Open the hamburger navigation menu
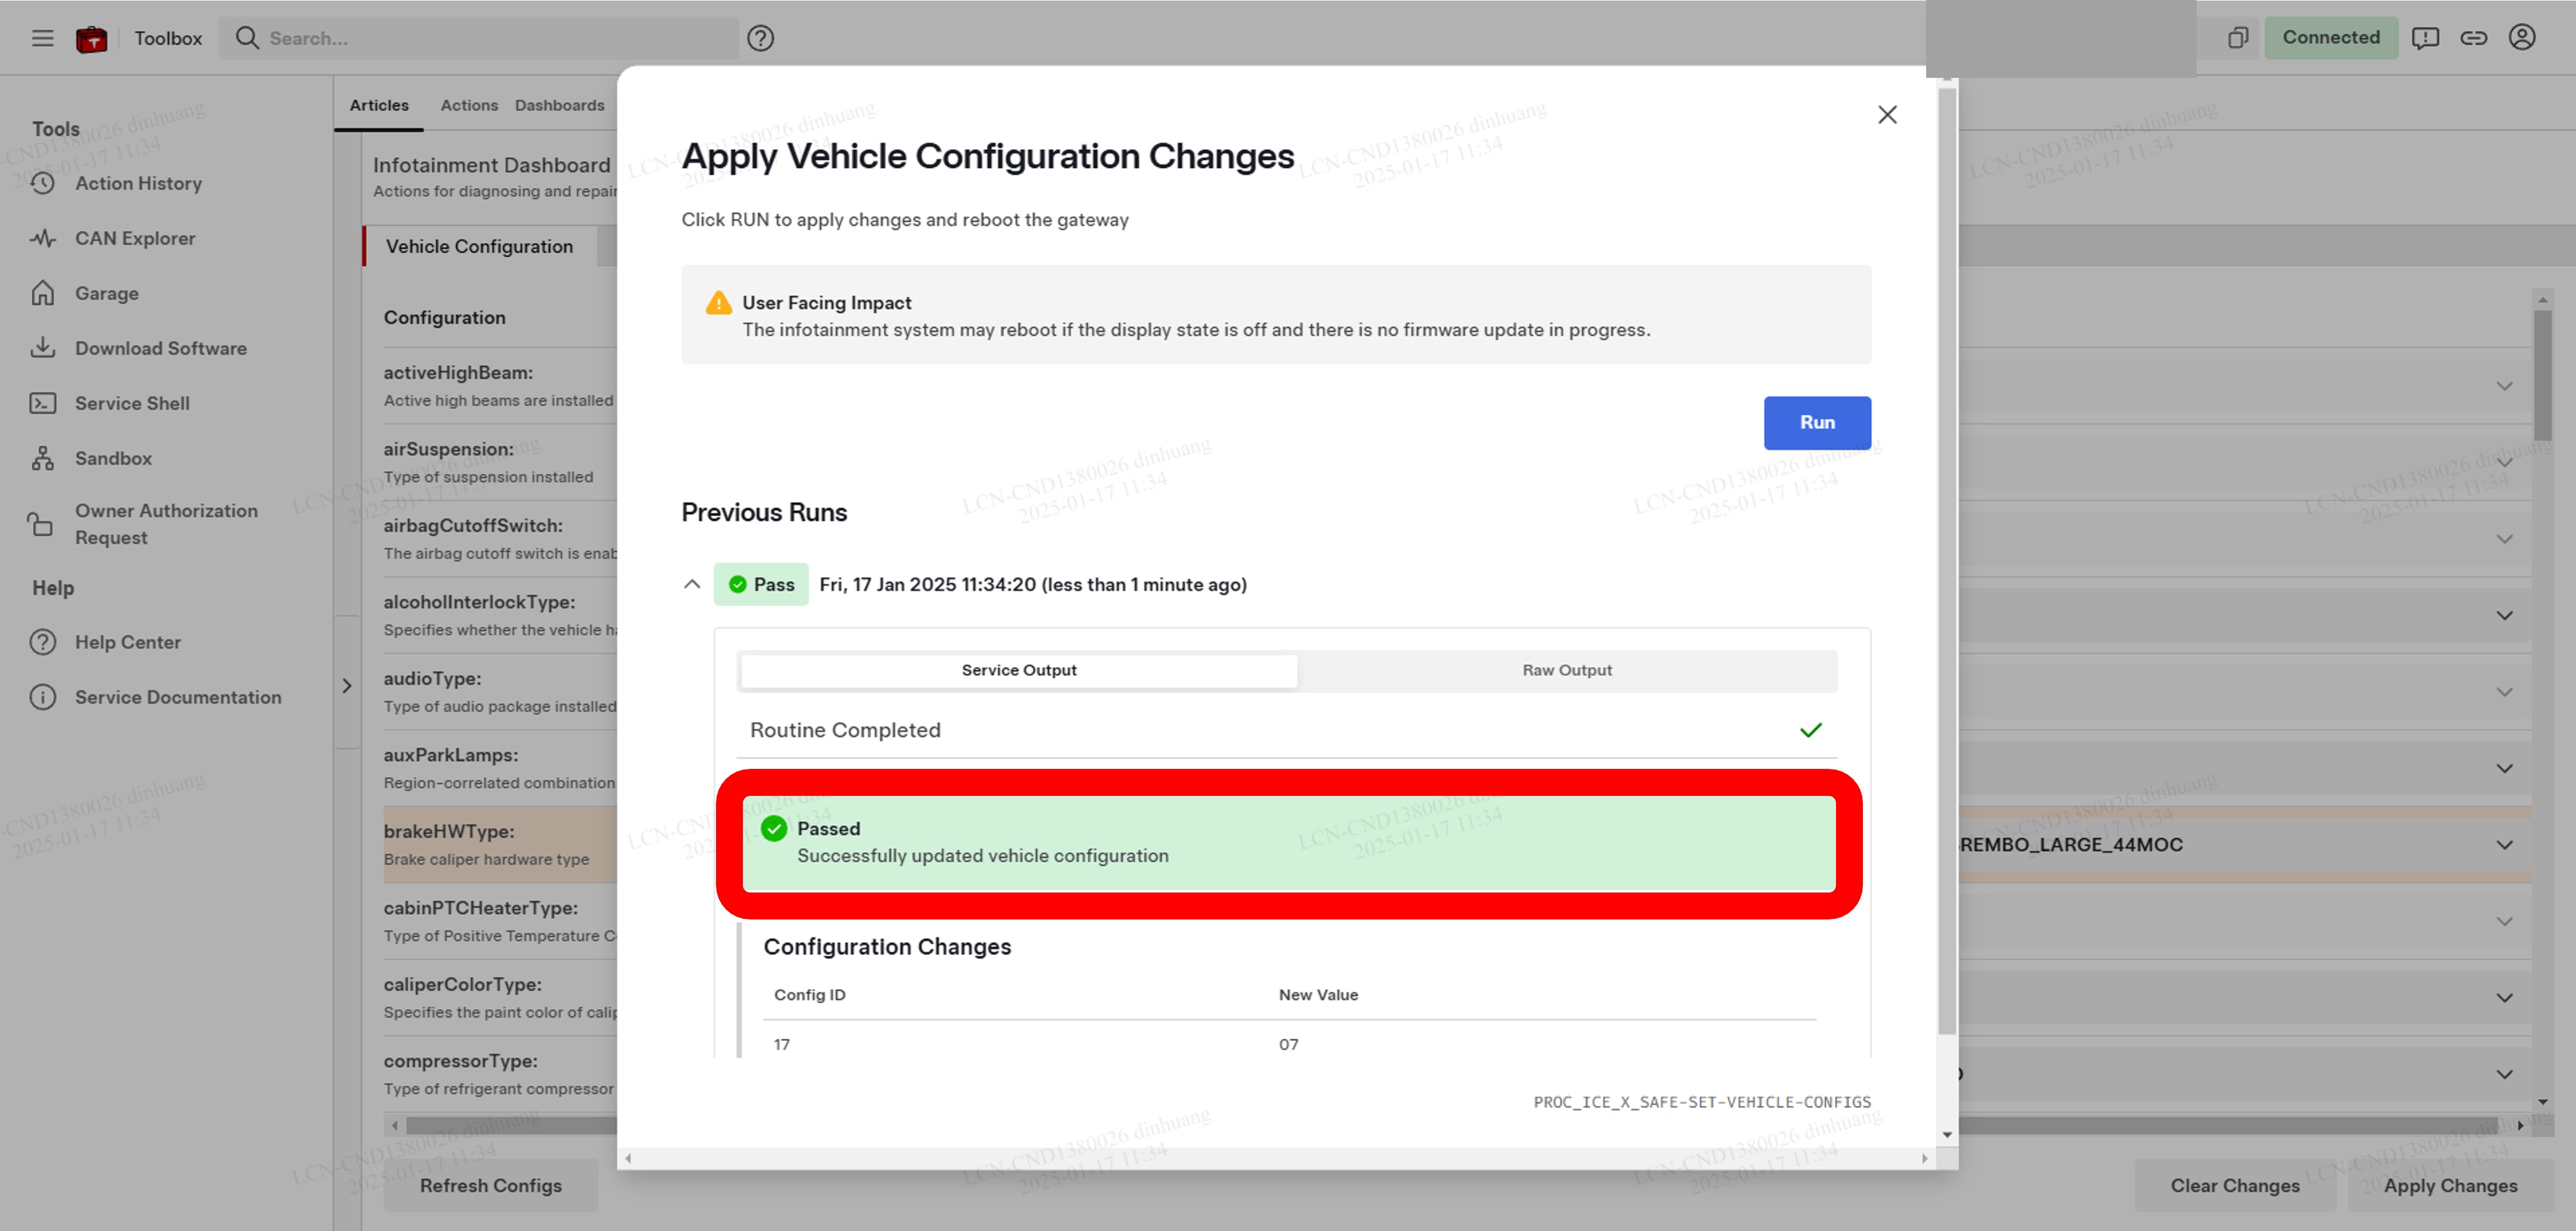The image size is (2576, 1231). [42, 38]
